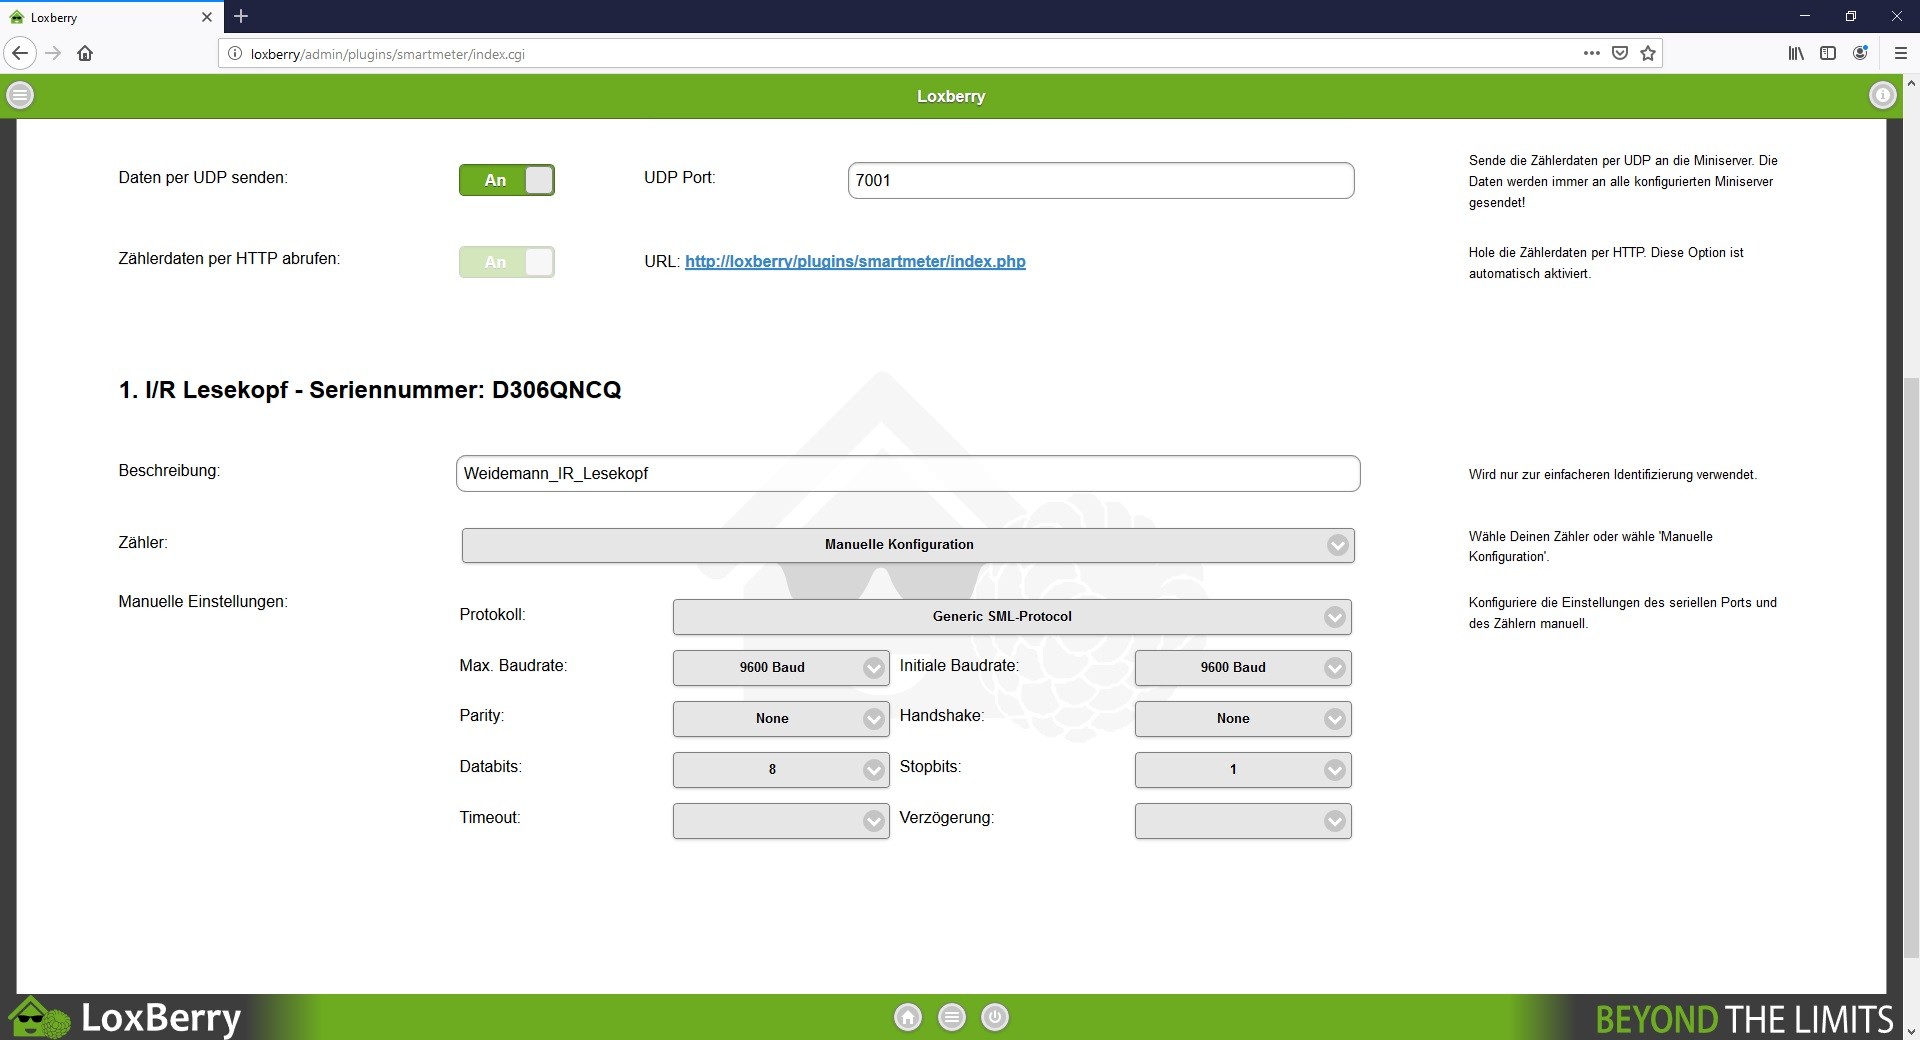The width and height of the screenshot is (1920, 1040).
Task: Go to Firefox home page icon
Action: pos(85,54)
